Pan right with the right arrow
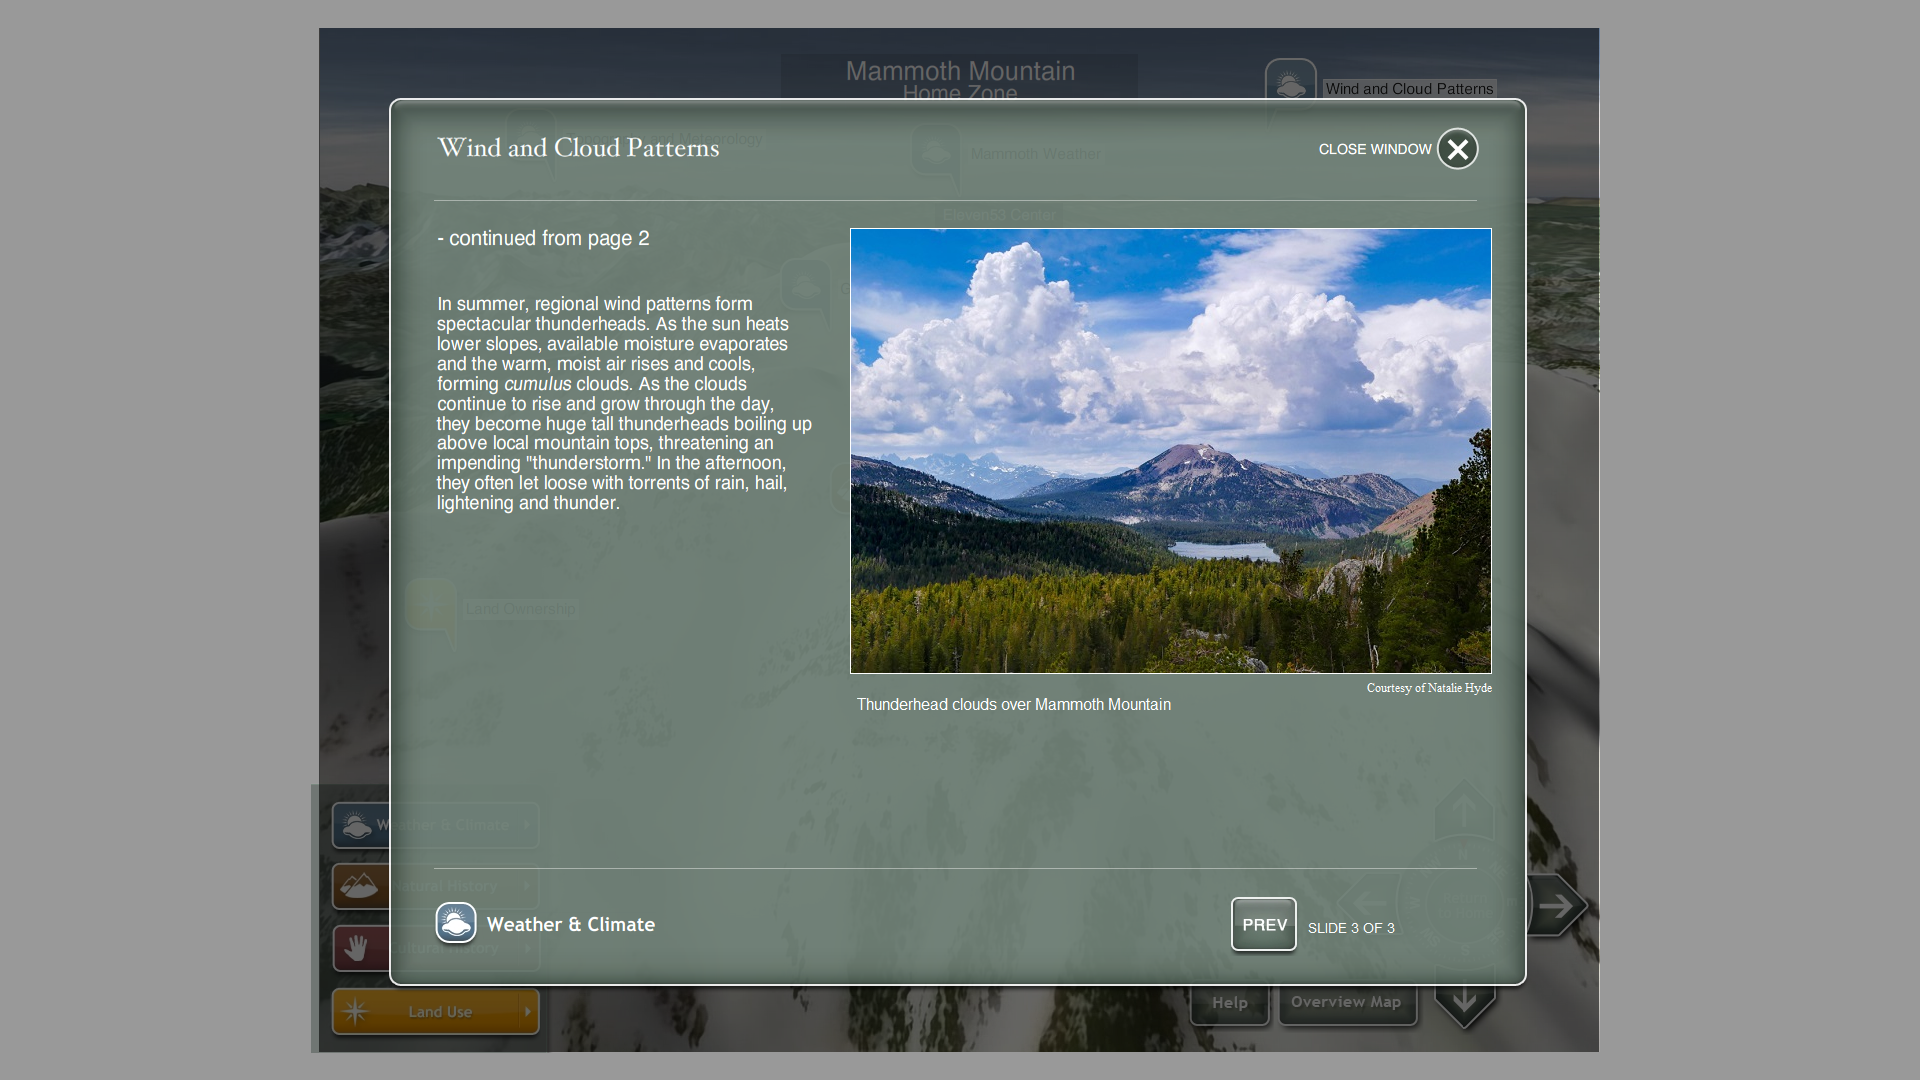This screenshot has height=1080, width=1920. point(1556,906)
